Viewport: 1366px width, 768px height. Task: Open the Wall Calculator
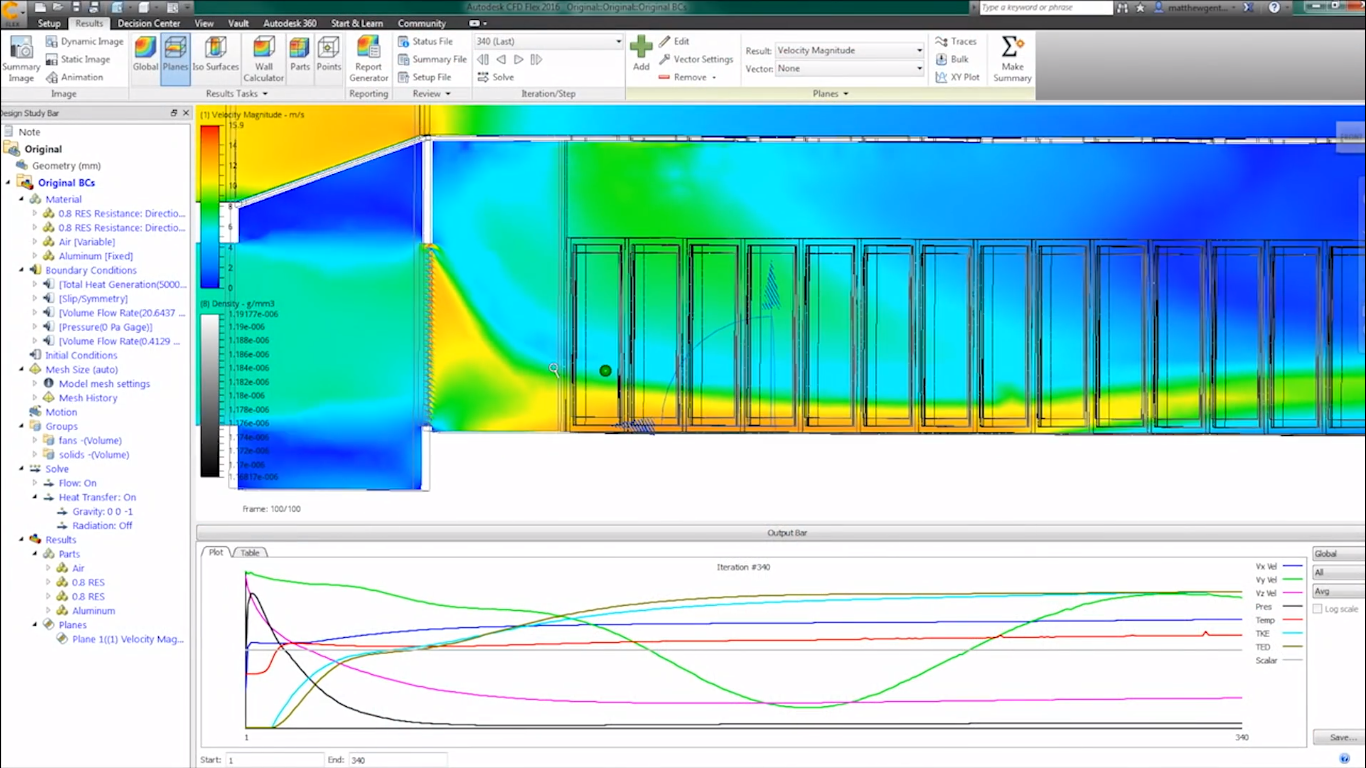[264, 59]
